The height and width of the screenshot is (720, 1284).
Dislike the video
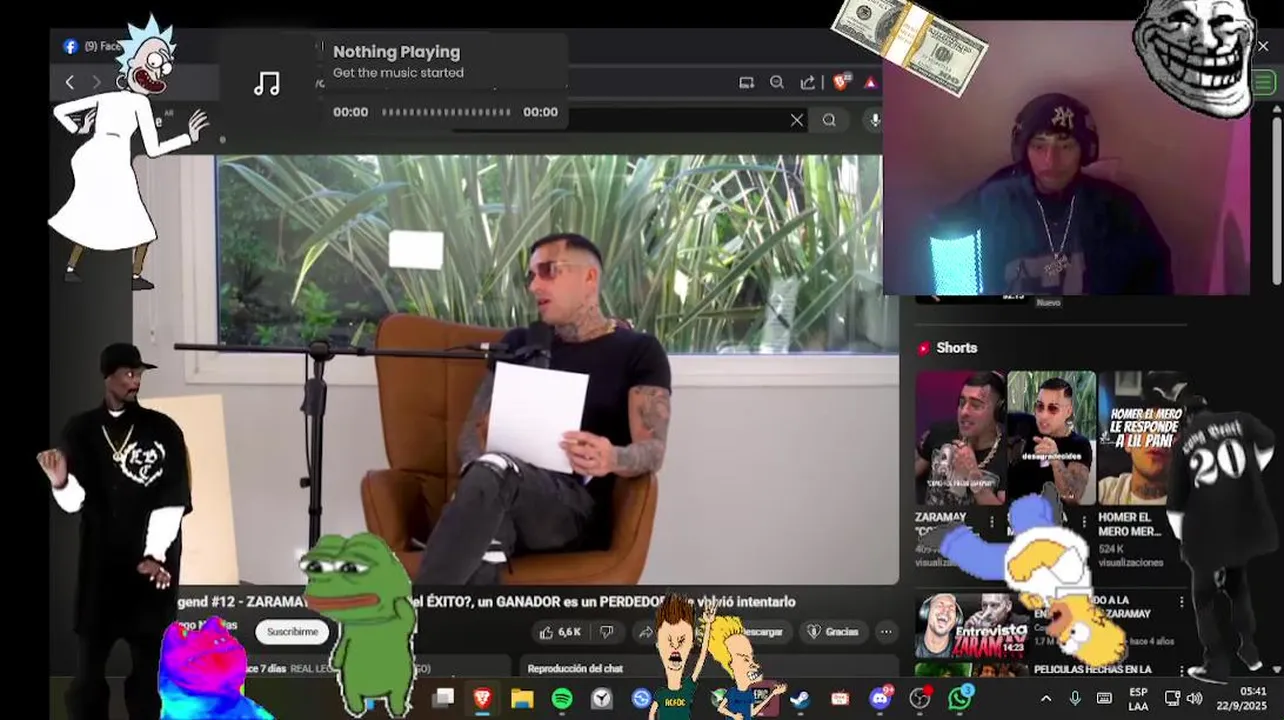[x=606, y=632]
